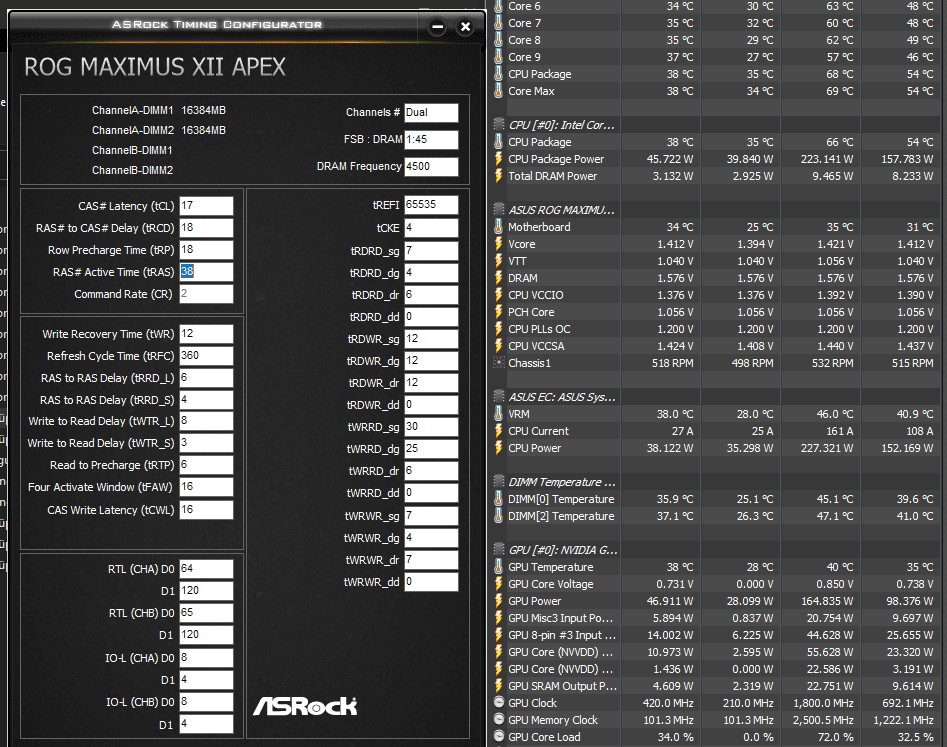Click the tRRD_L value field
Viewport: 947px width, 747px height.
click(206, 378)
